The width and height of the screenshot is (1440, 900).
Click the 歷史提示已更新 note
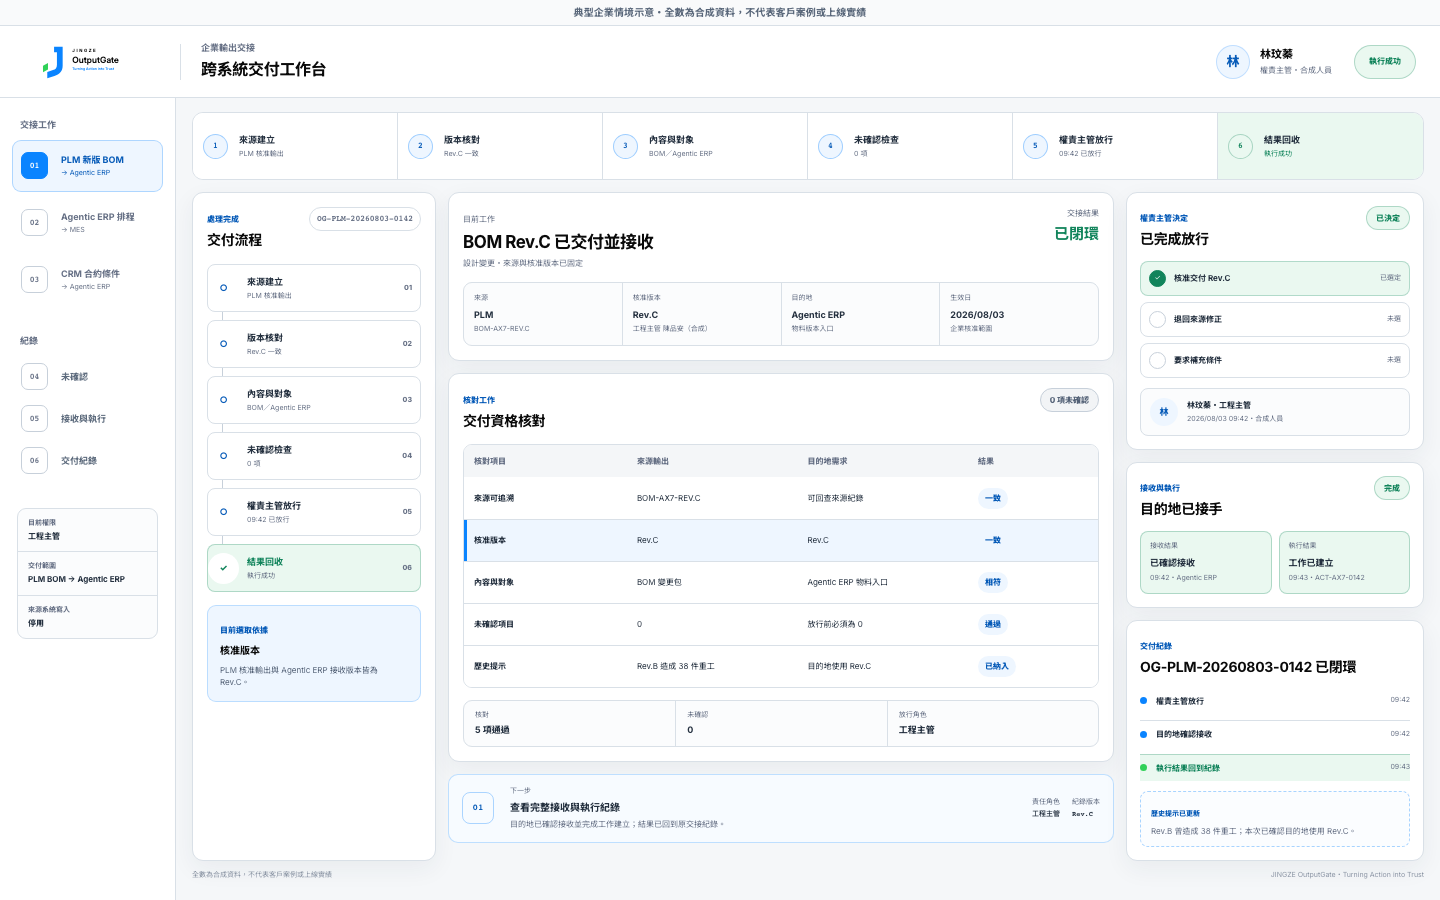tap(1275, 820)
